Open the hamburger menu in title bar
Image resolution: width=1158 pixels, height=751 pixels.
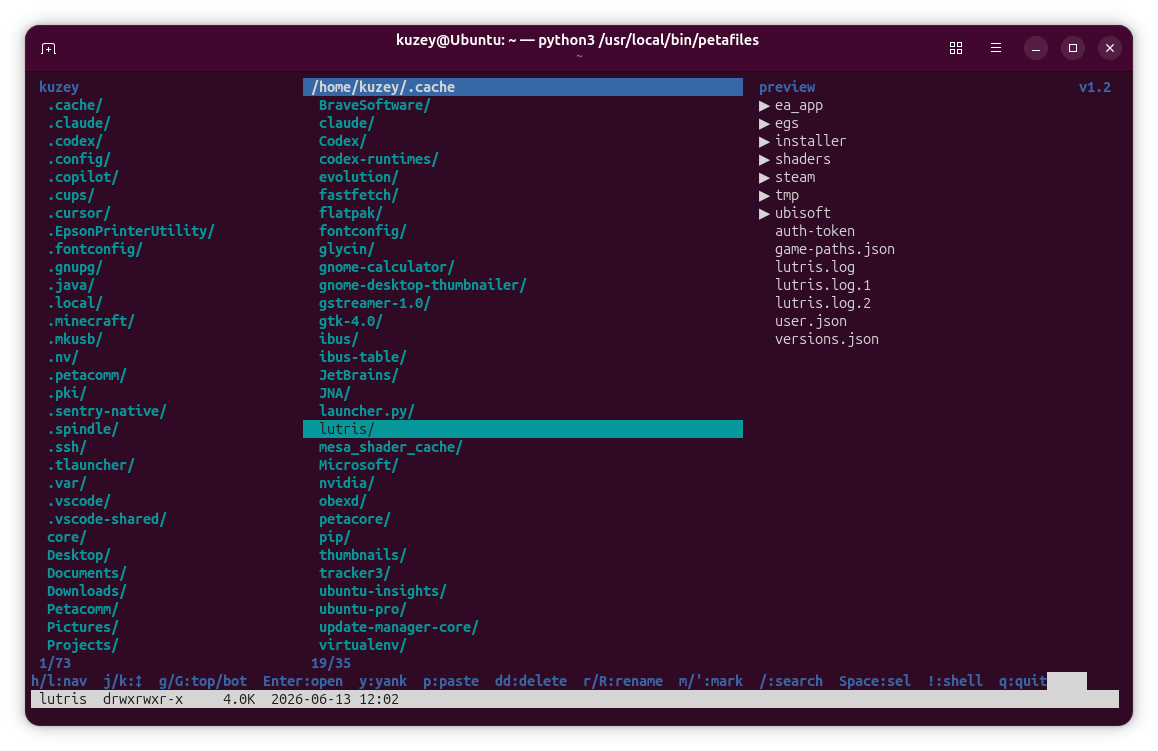pyautogui.click(x=996, y=48)
